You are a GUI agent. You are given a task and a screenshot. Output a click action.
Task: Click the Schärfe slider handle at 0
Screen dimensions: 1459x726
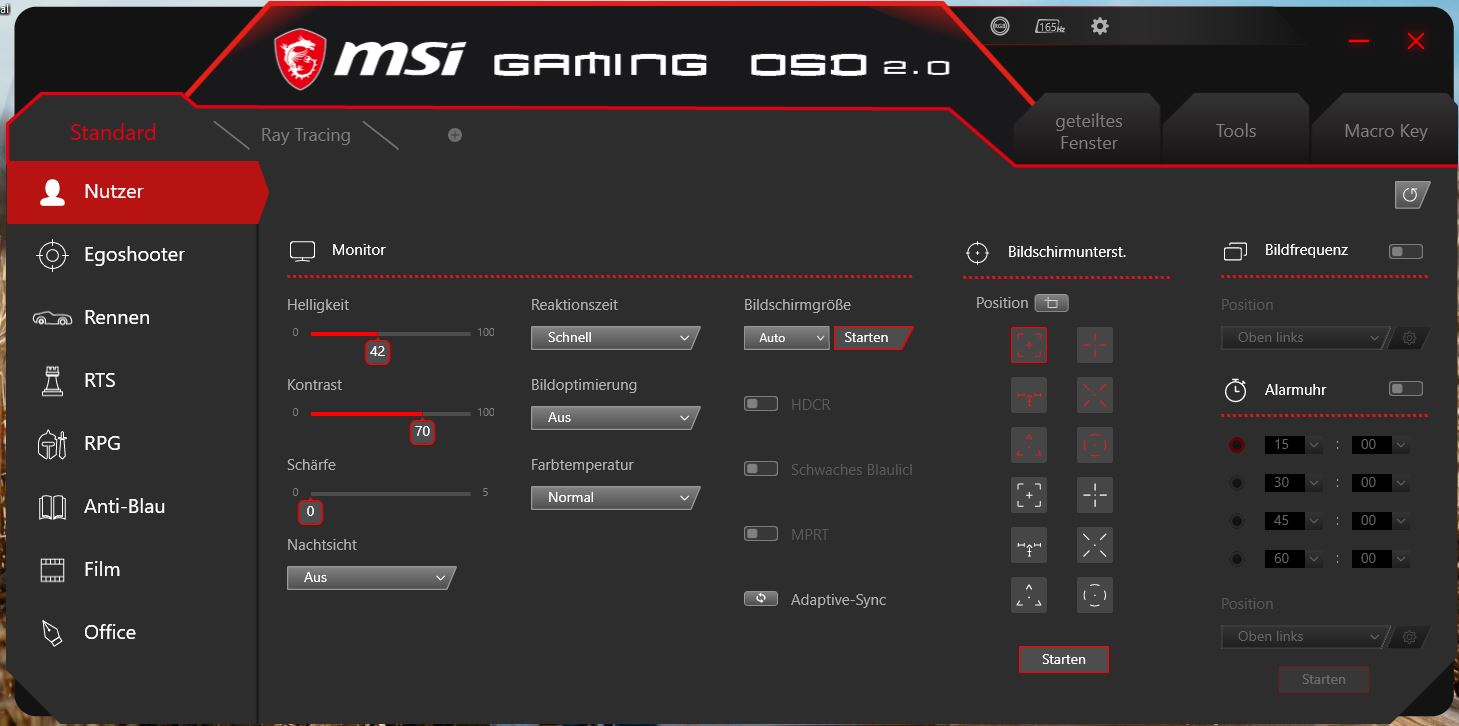(311, 512)
